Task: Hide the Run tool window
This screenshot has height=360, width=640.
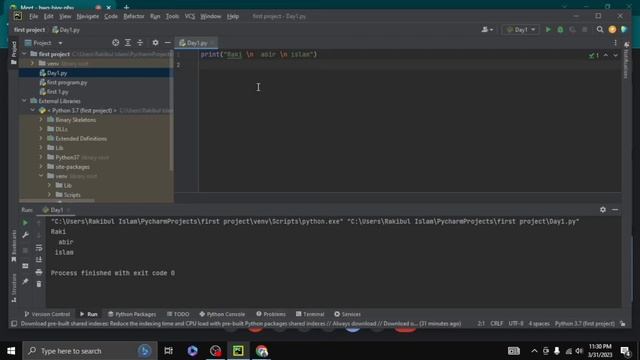Action: tap(615, 209)
